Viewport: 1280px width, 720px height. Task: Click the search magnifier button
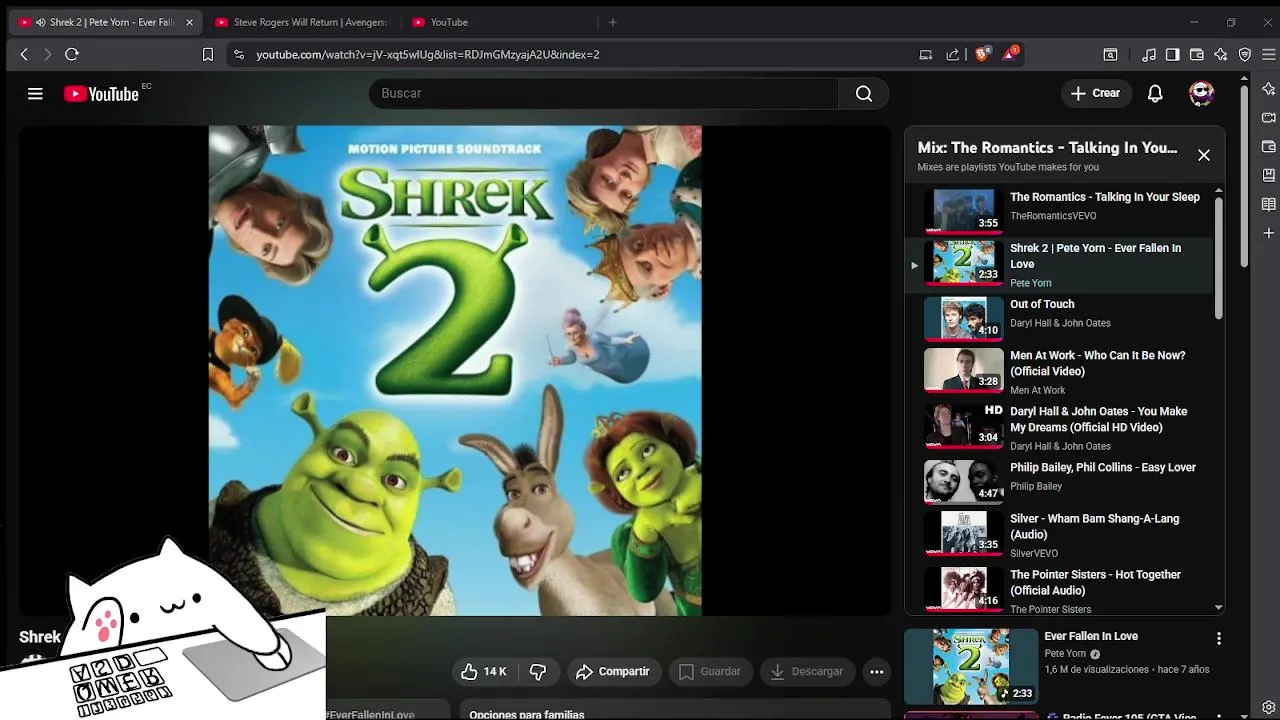[x=864, y=93]
